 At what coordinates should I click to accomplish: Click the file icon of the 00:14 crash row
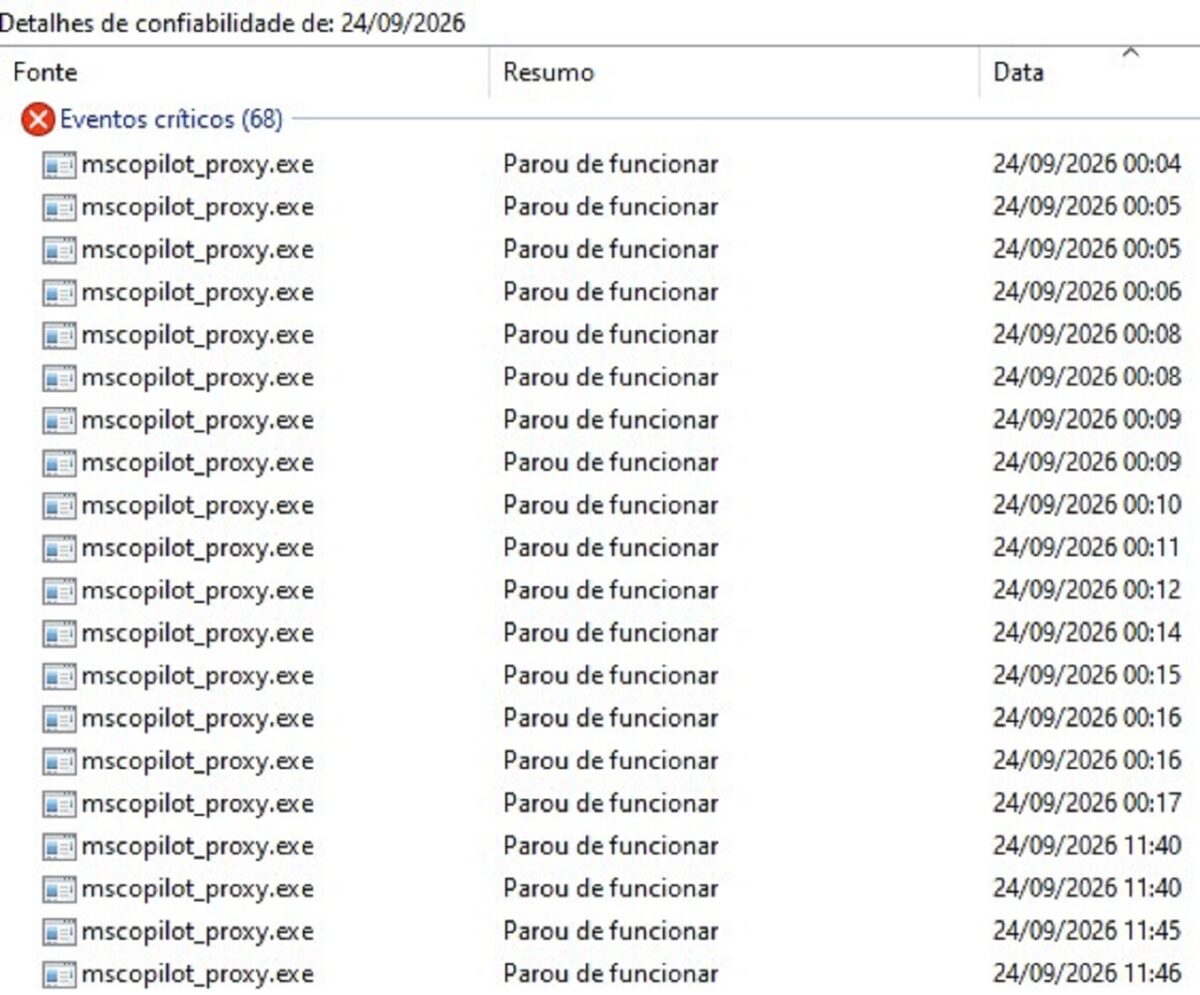59,633
